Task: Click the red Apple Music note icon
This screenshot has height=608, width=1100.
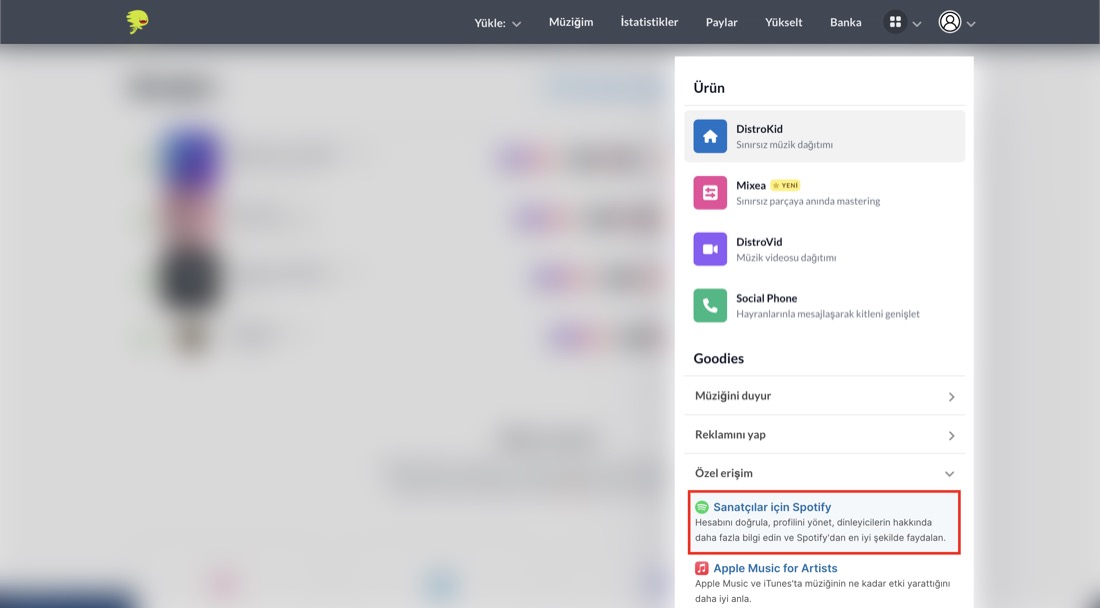Action: pyautogui.click(x=702, y=568)
